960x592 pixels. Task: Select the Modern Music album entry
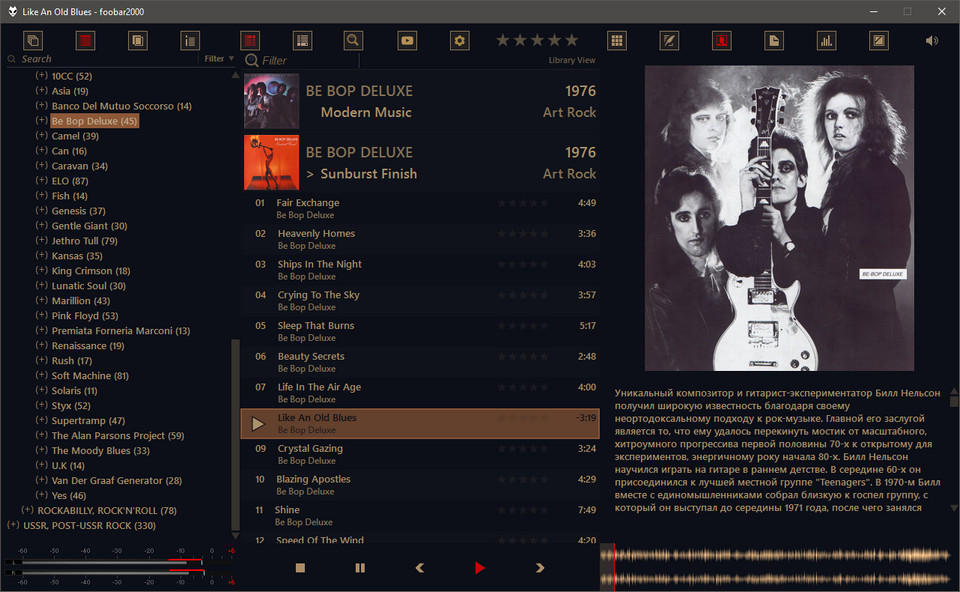pyautogui.click(x=420, y=101)
